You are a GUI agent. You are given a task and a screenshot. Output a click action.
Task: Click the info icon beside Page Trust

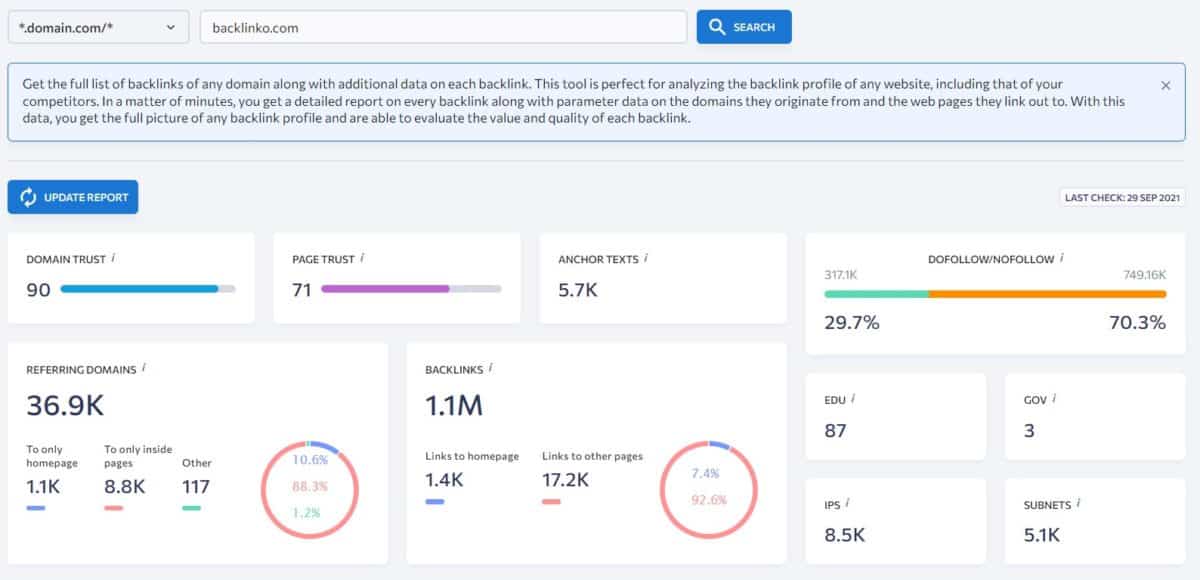362,258
